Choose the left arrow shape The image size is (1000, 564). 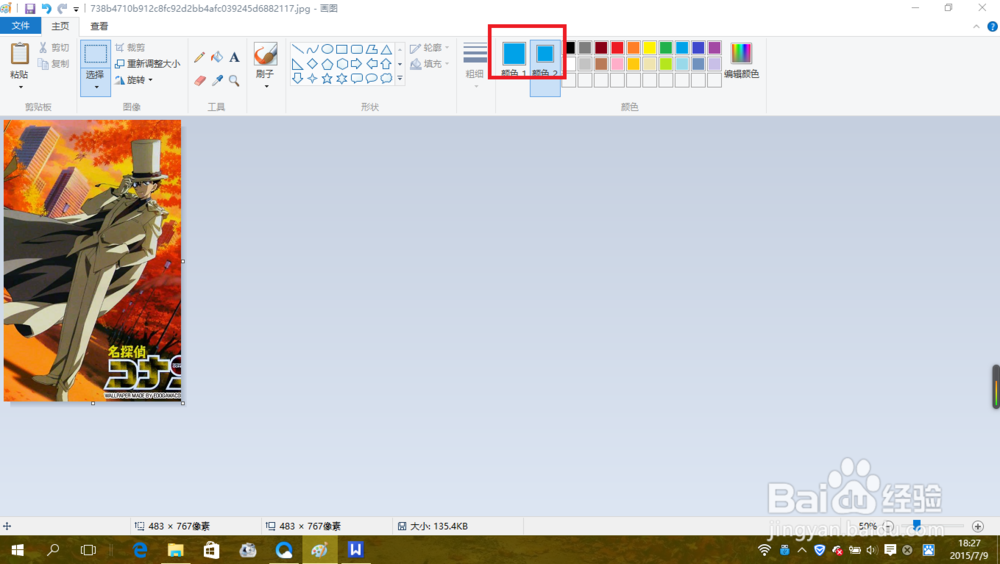(372, 64)
